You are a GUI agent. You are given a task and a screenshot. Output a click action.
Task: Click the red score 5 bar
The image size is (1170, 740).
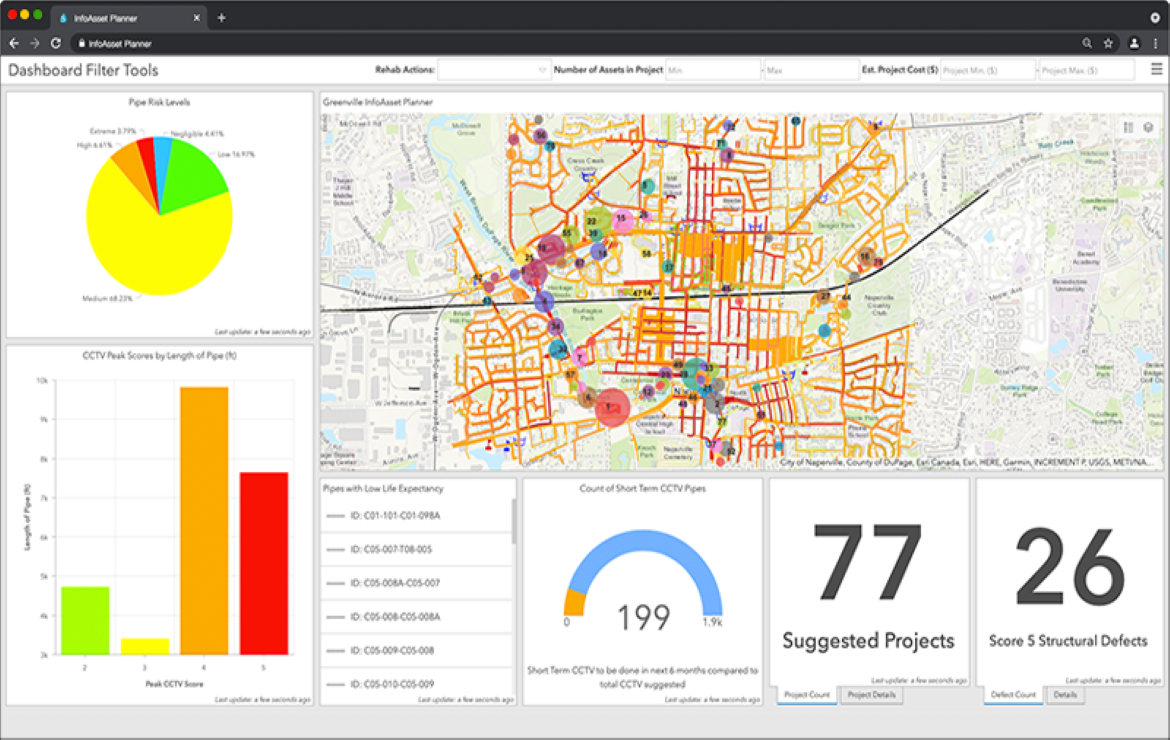point(264,563)
